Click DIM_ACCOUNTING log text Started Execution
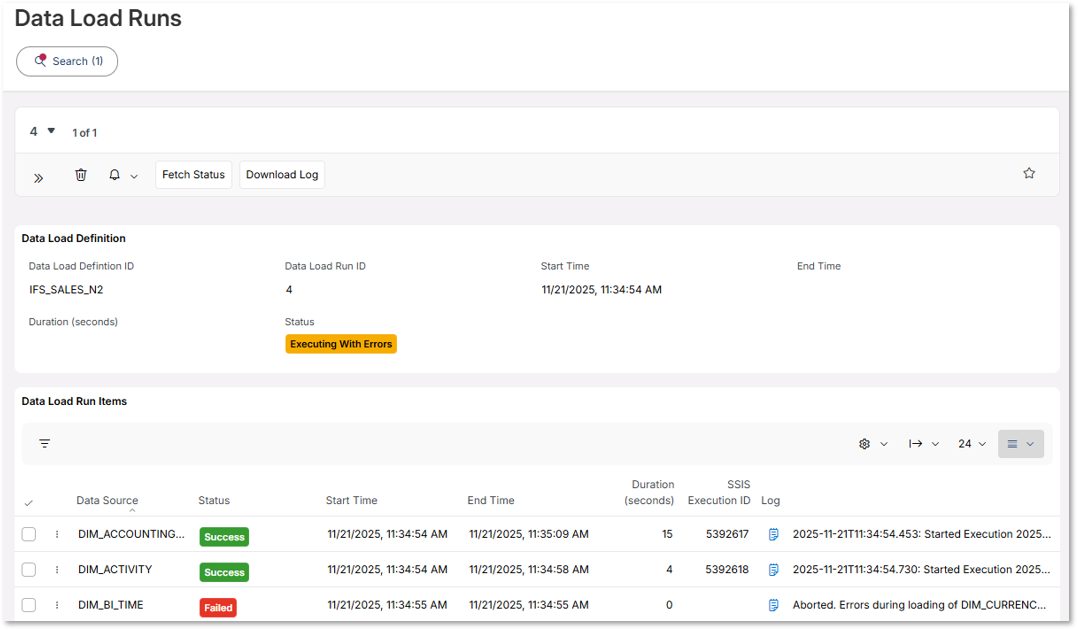Screen dimensions: 1078x630 pyautogui.click(x=922, y=534)
